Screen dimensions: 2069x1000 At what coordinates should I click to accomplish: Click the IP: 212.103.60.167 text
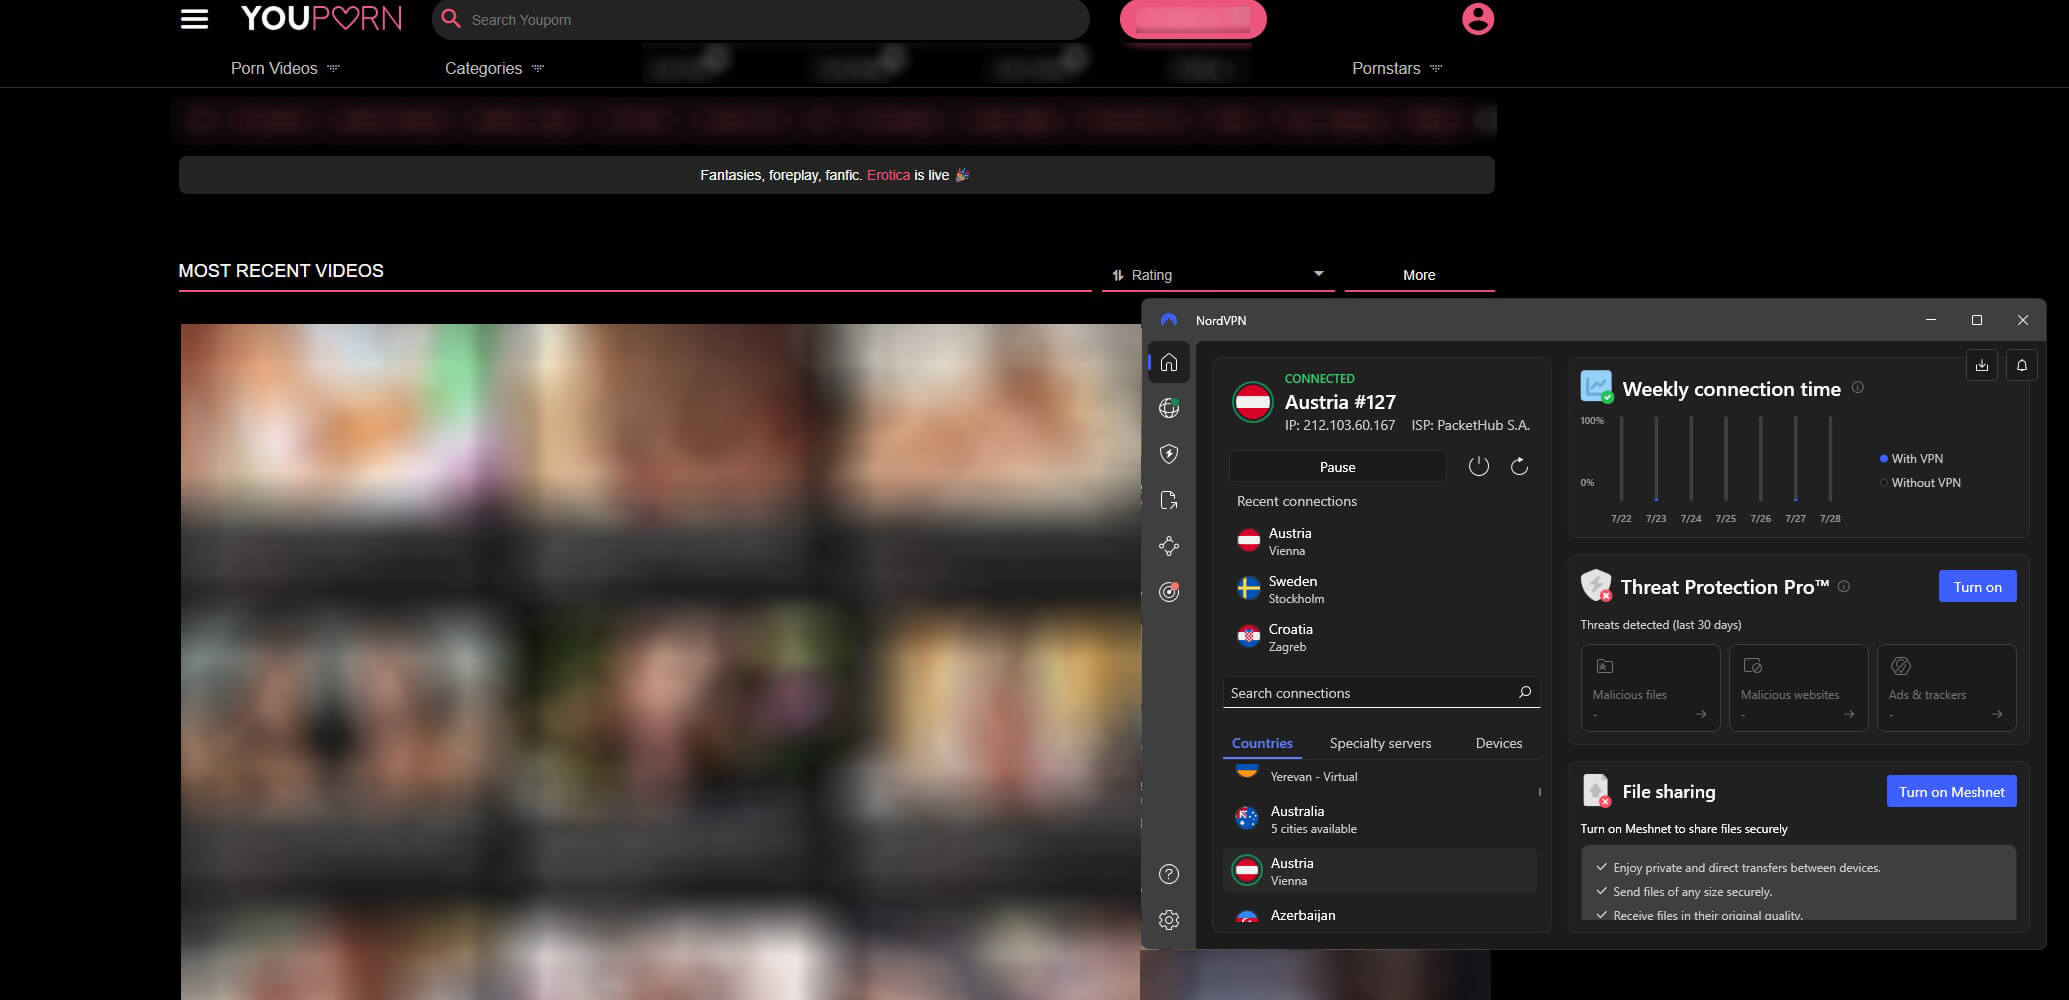(1340, 425)
